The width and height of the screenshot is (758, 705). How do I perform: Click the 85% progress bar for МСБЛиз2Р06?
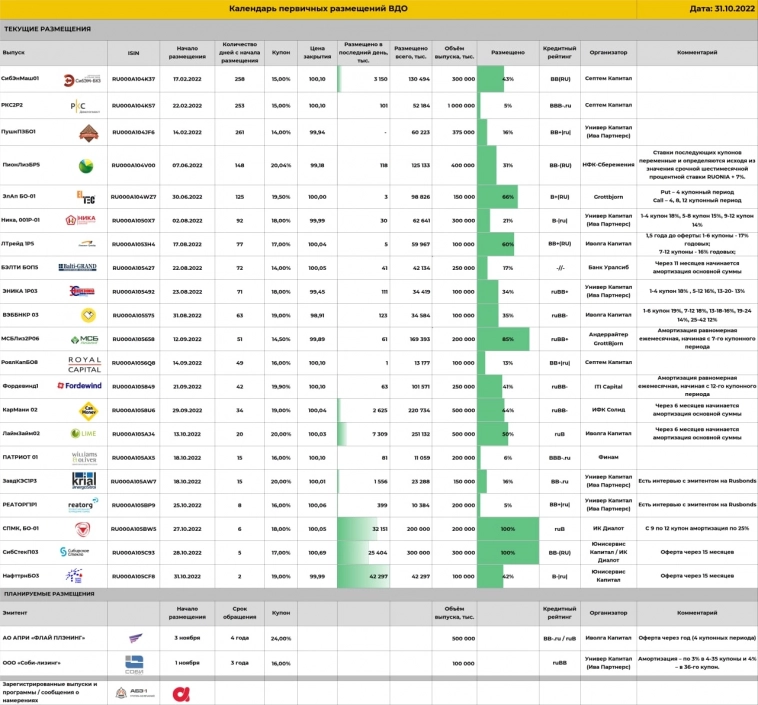coord(500,339)
